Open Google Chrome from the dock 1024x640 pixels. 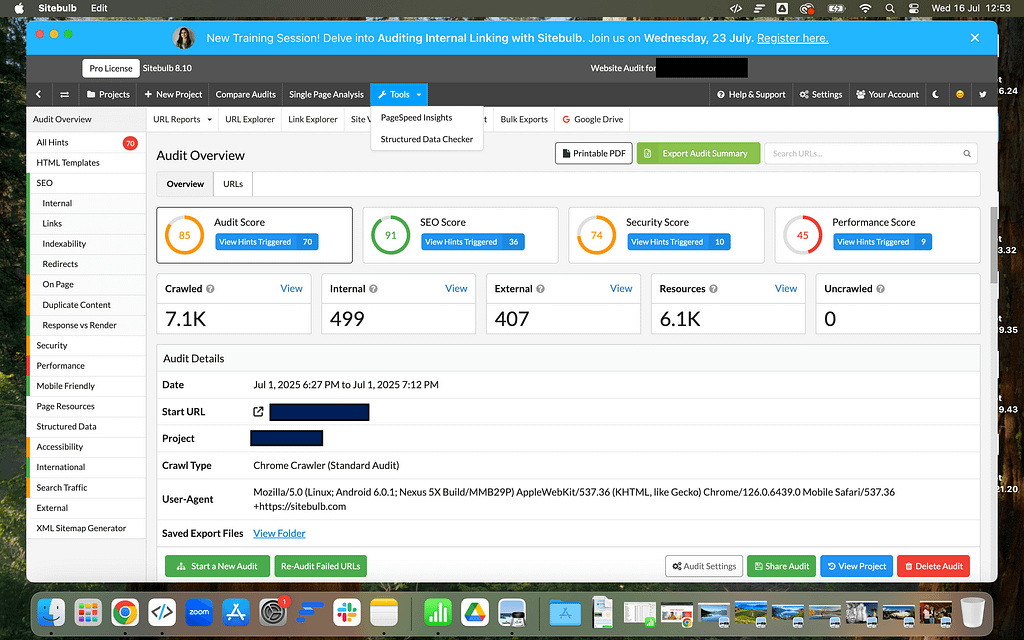tap(125, 611)
